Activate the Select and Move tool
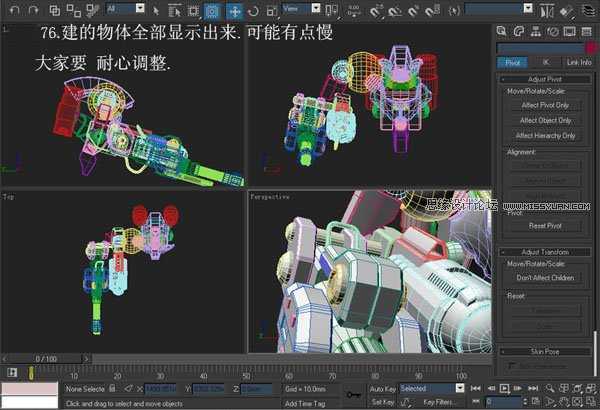The width and height of the screenshot is (600, 410). pyautogui.click(x=235, y=11)
